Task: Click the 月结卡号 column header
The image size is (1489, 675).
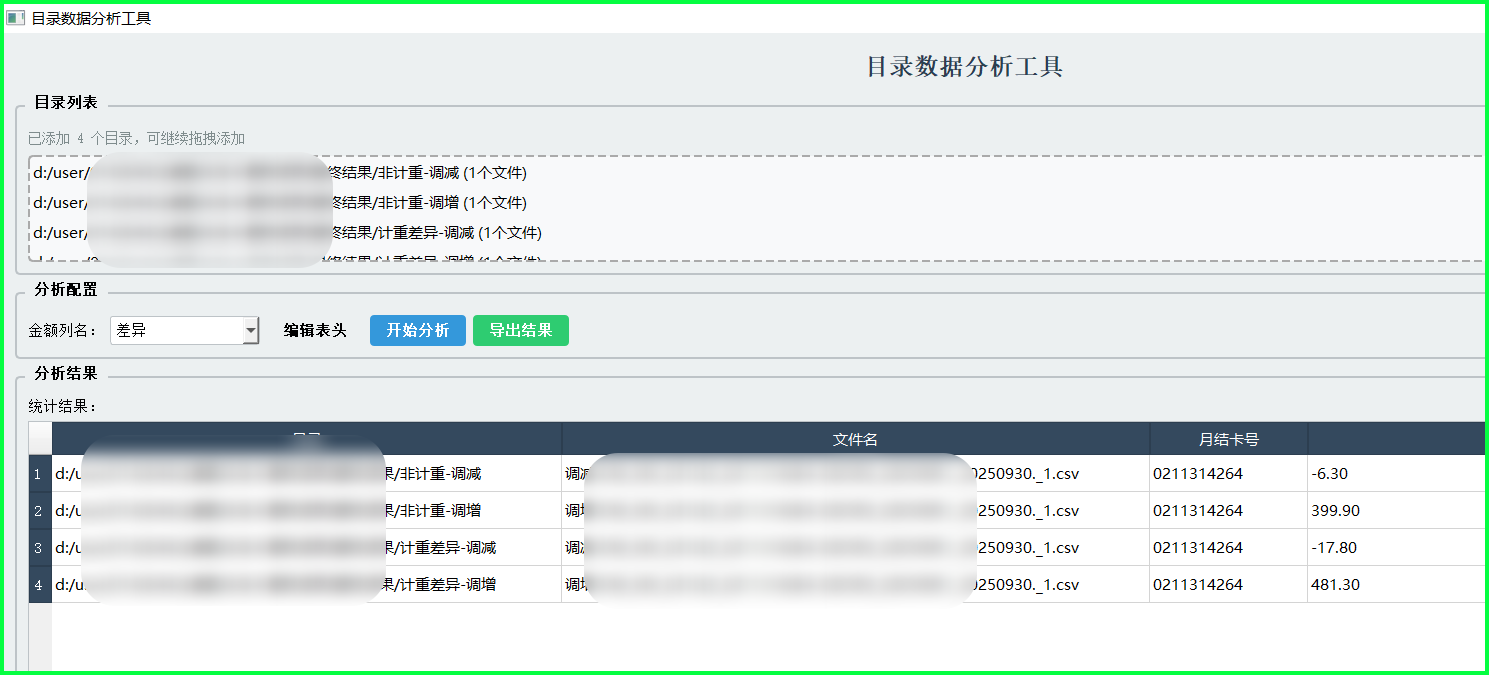Action: [x=1228, y=439]
